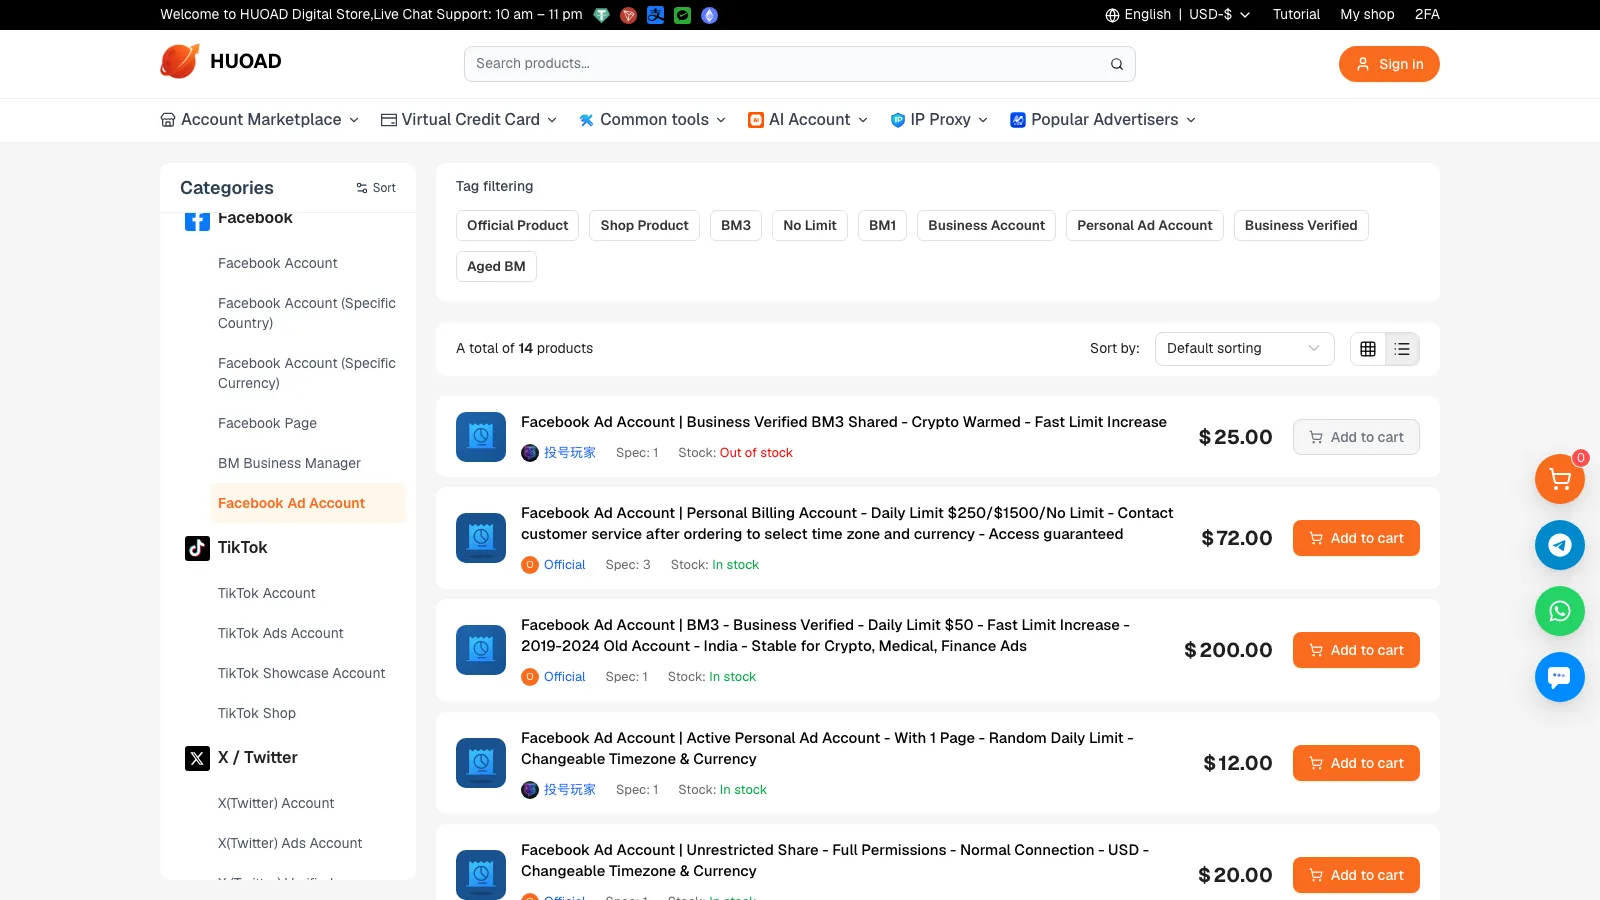Expand the Common tools menu
The height and width of the screenshot is (900, 1600).
(x=653, y=120)
